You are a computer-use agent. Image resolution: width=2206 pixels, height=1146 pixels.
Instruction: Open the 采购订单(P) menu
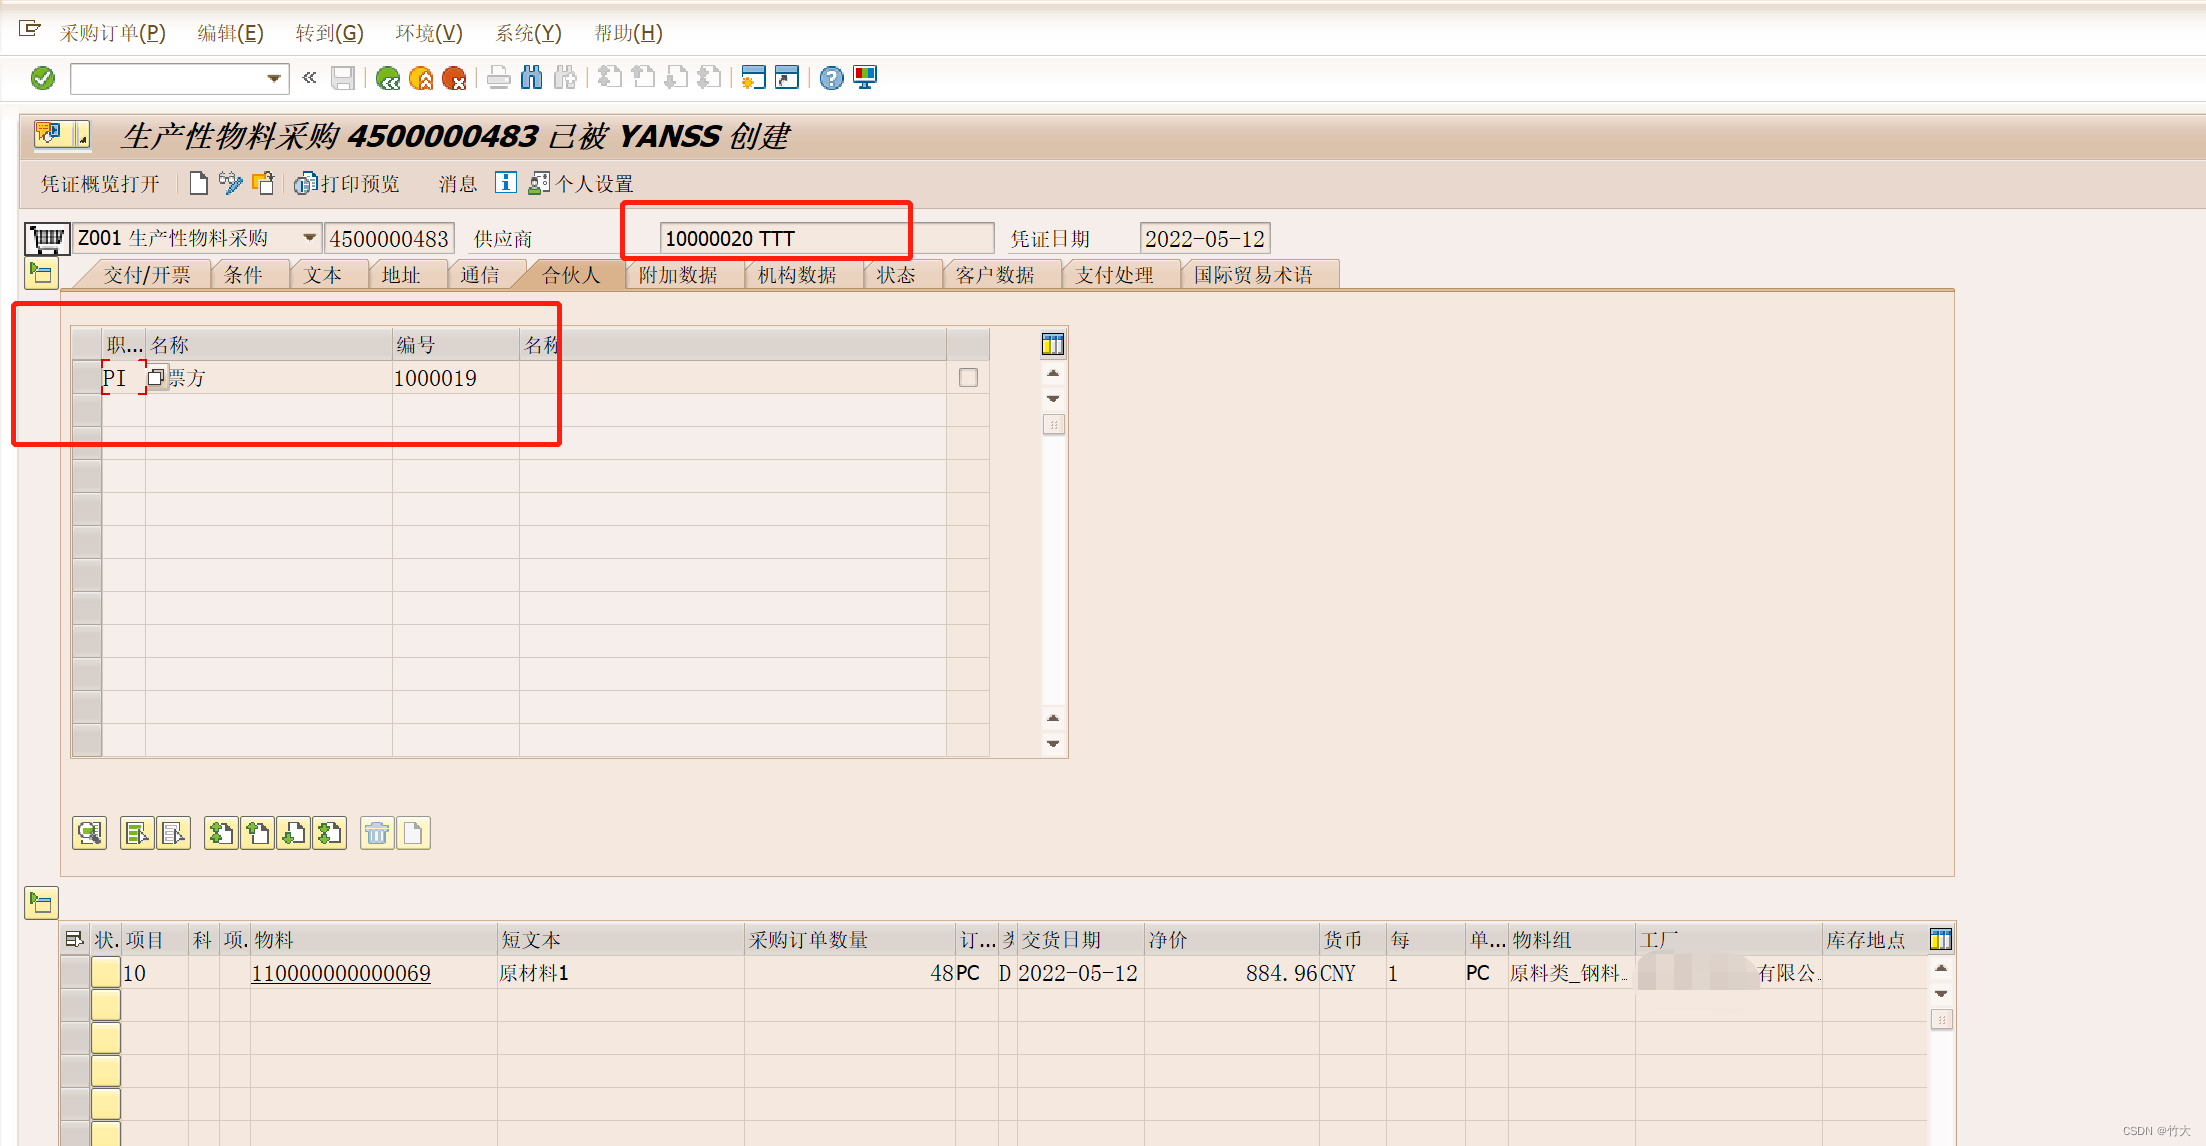[x=112, y=33]
